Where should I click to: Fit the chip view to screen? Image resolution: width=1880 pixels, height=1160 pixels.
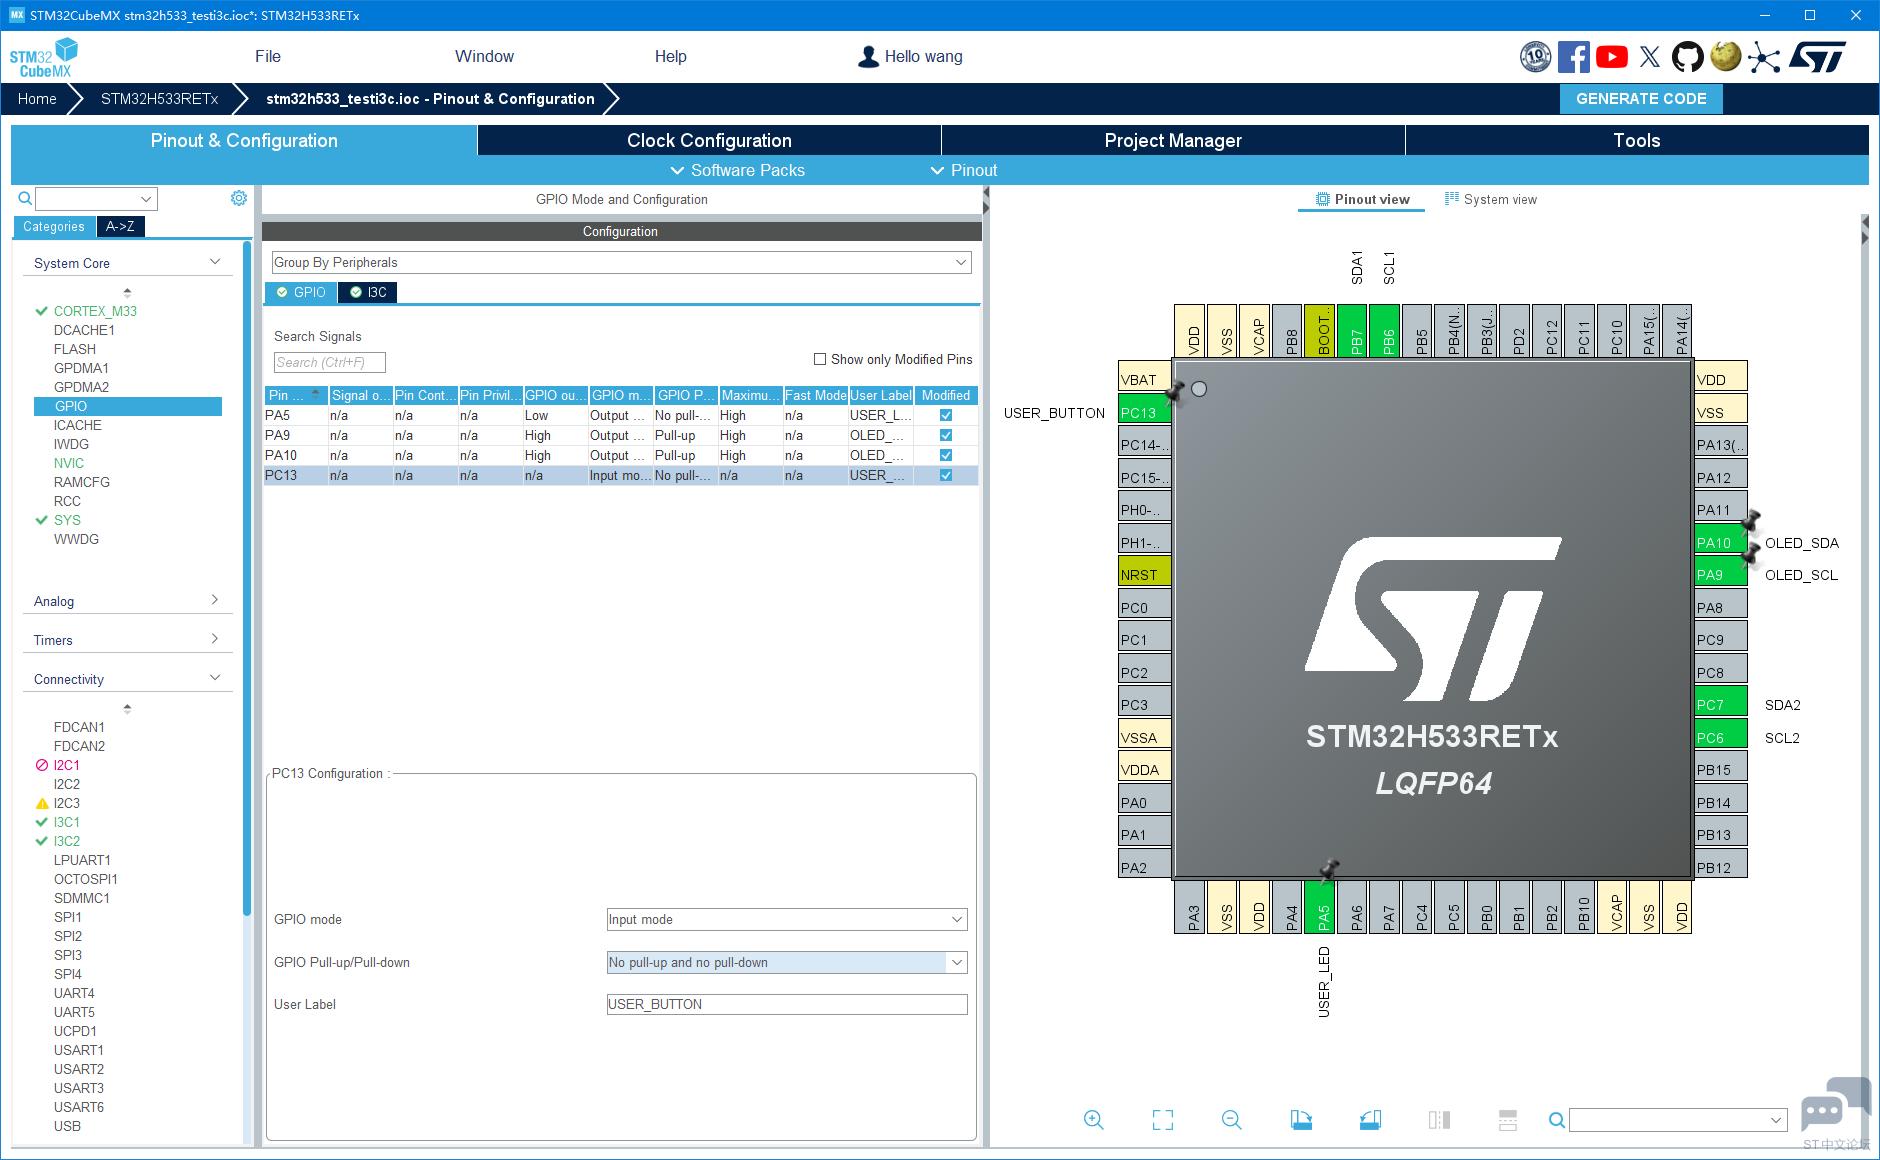1163,1120
